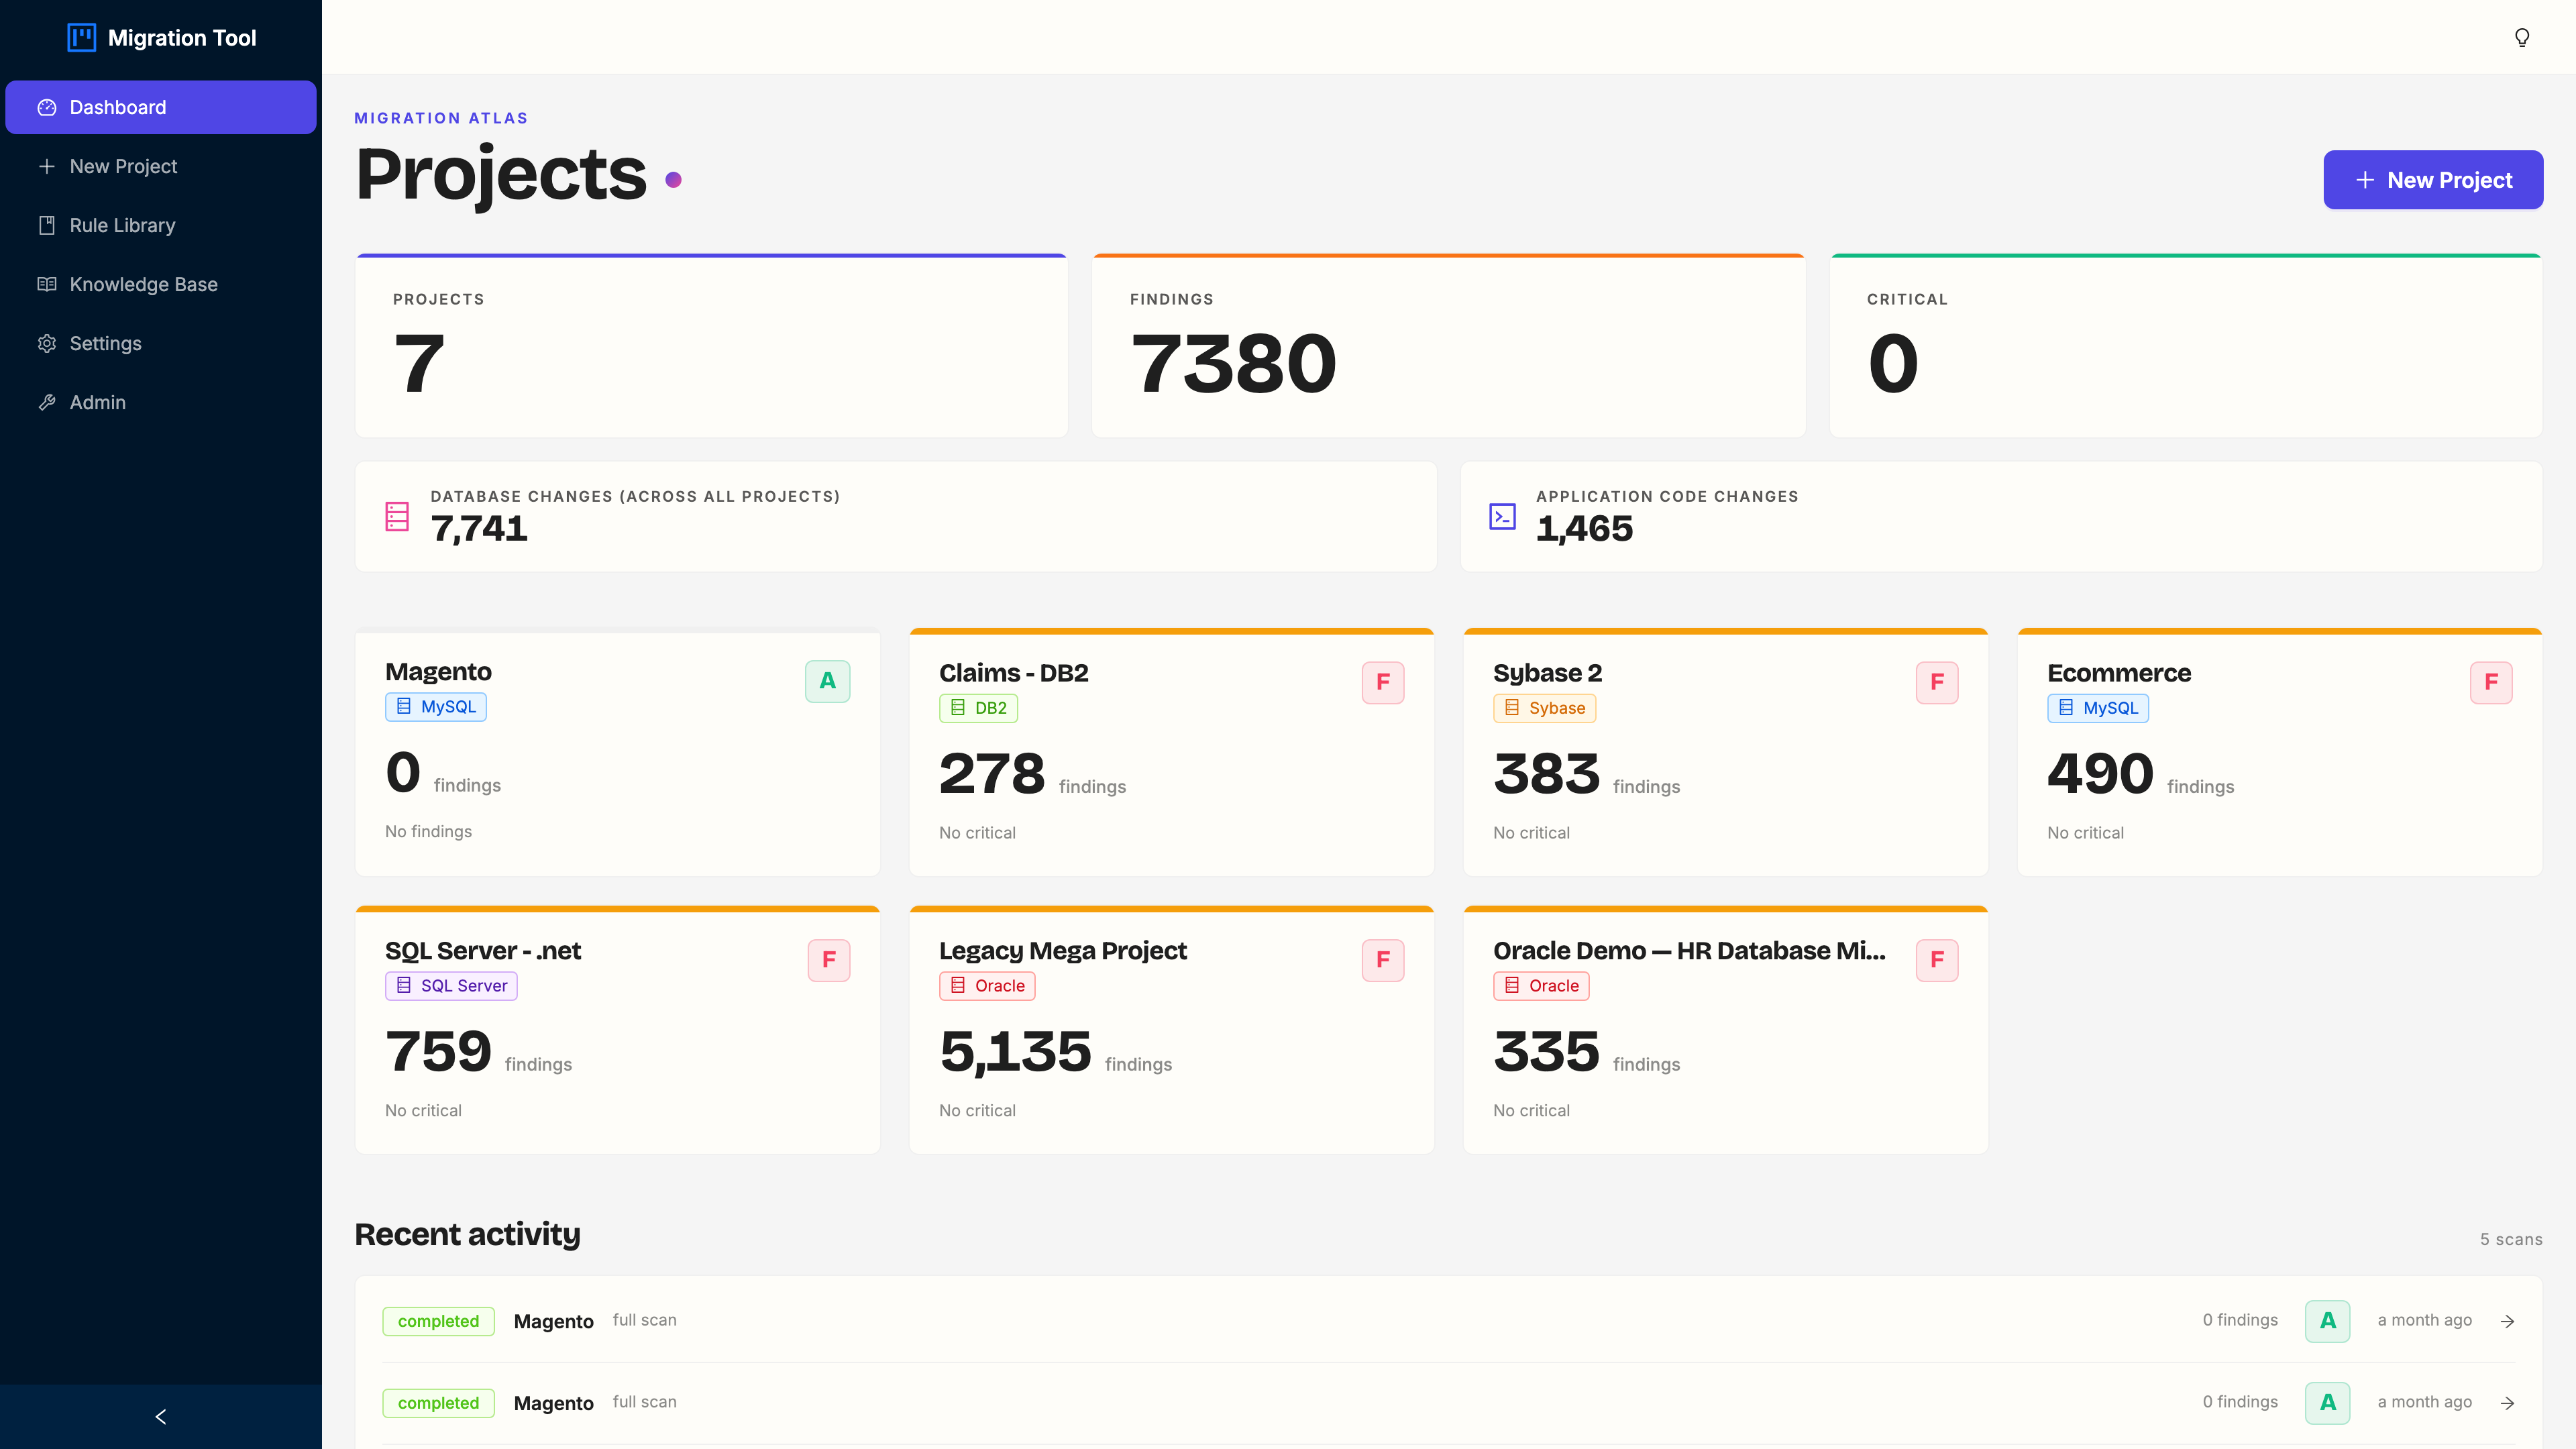Screen dimensions: 2576x1449
Task: Open the SQL Server - .net project
Action: [x=618, y=1030]
